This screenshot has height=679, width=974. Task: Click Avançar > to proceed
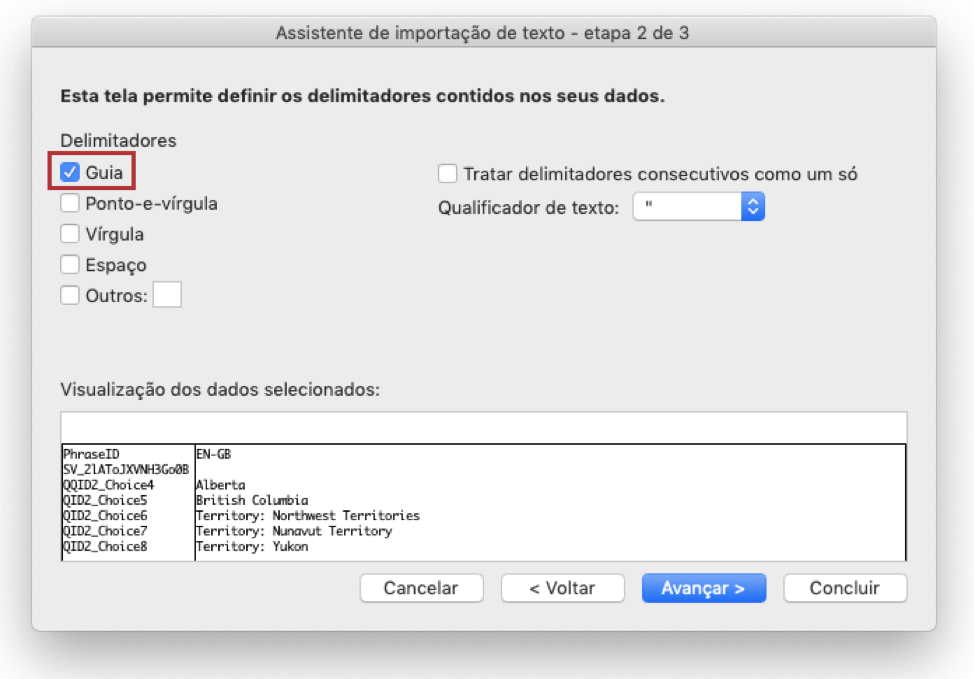pos(703,588)
